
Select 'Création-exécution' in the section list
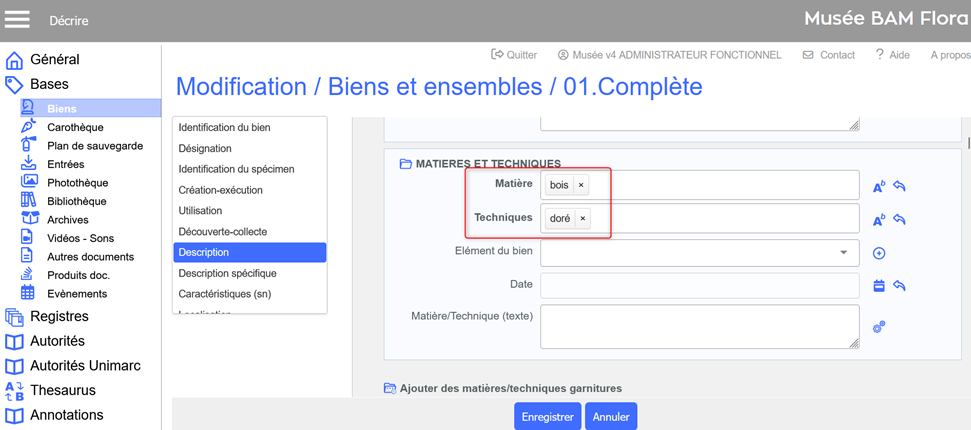click(220, 190)
